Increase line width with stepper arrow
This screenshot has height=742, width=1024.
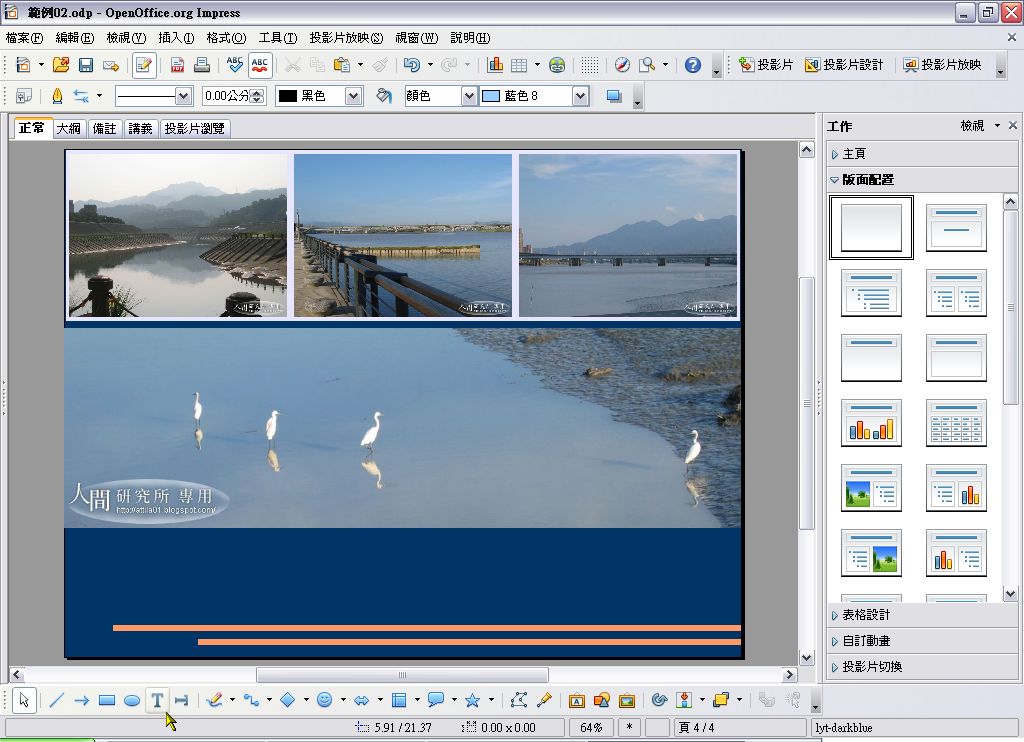(257, 92)
